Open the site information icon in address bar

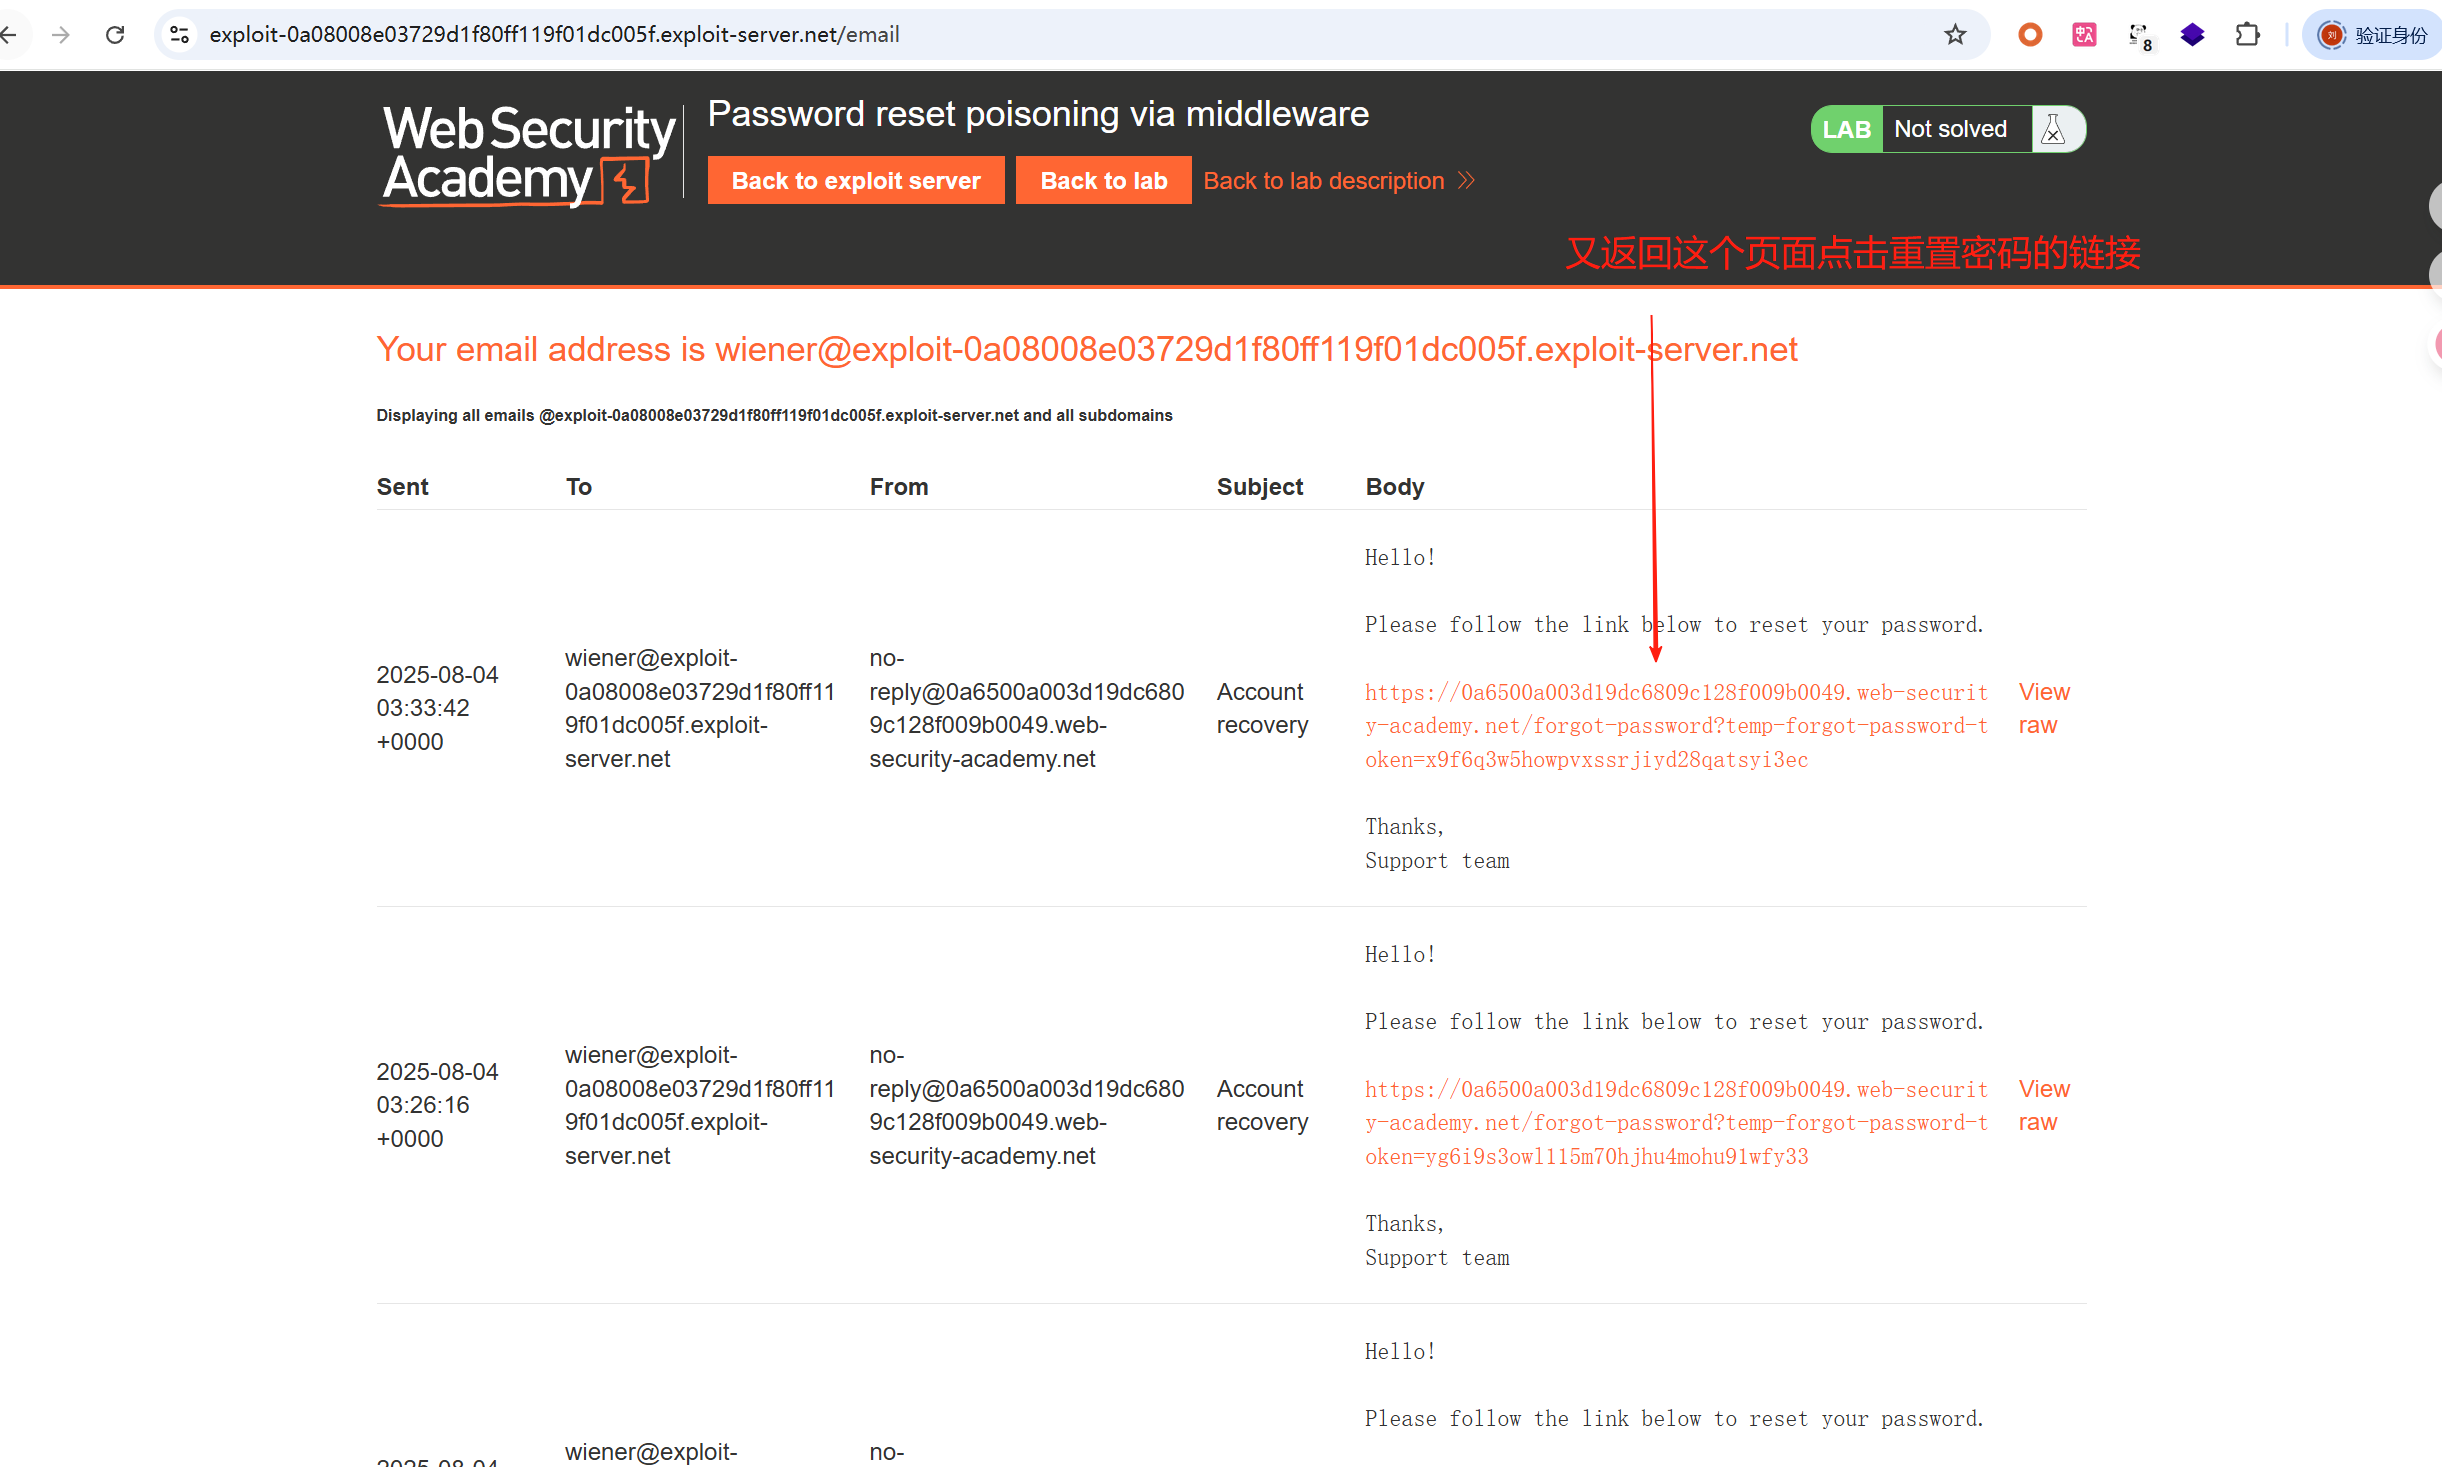[180, 35]
